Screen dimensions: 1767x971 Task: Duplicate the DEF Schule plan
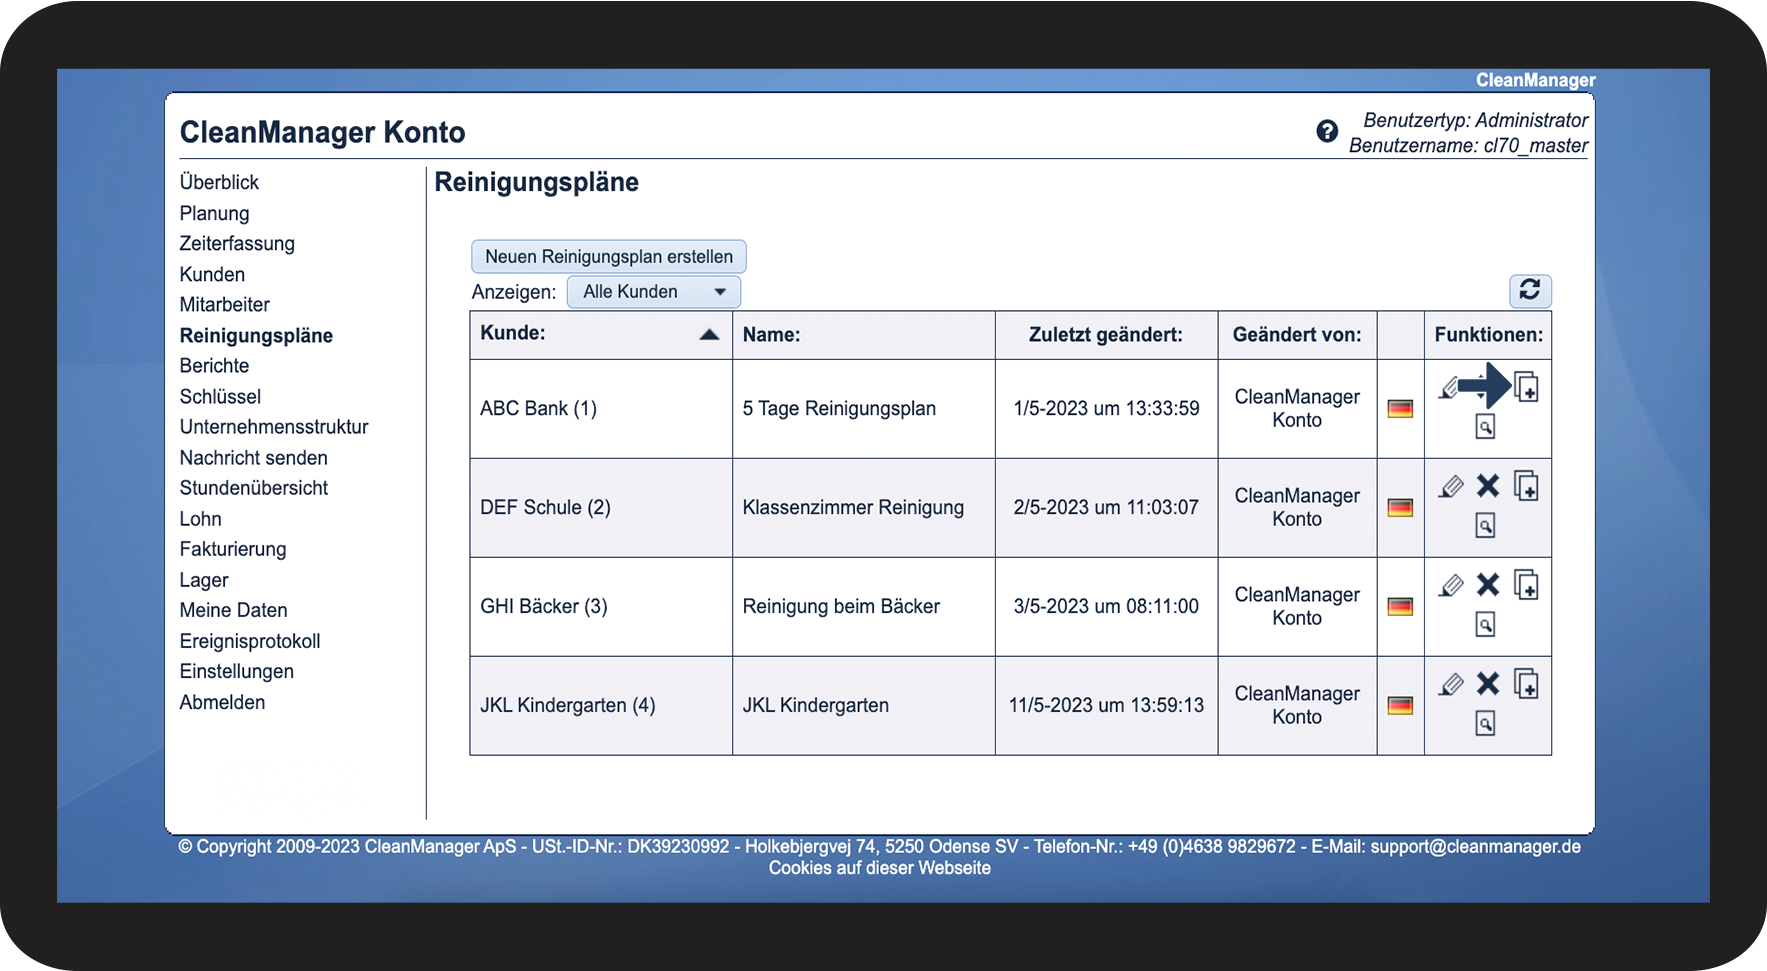[1526, 486]
